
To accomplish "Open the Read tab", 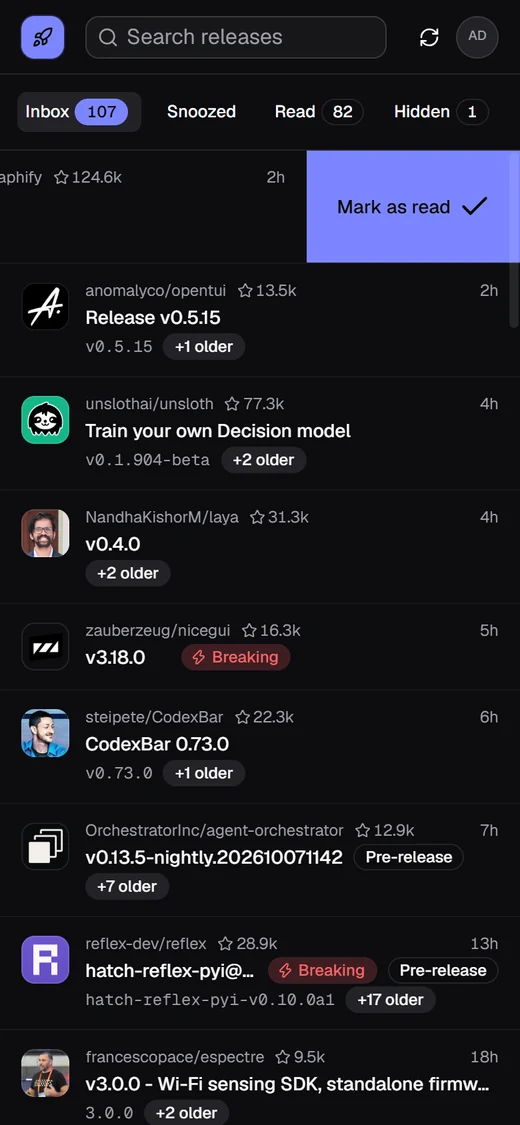I will 319,112.
